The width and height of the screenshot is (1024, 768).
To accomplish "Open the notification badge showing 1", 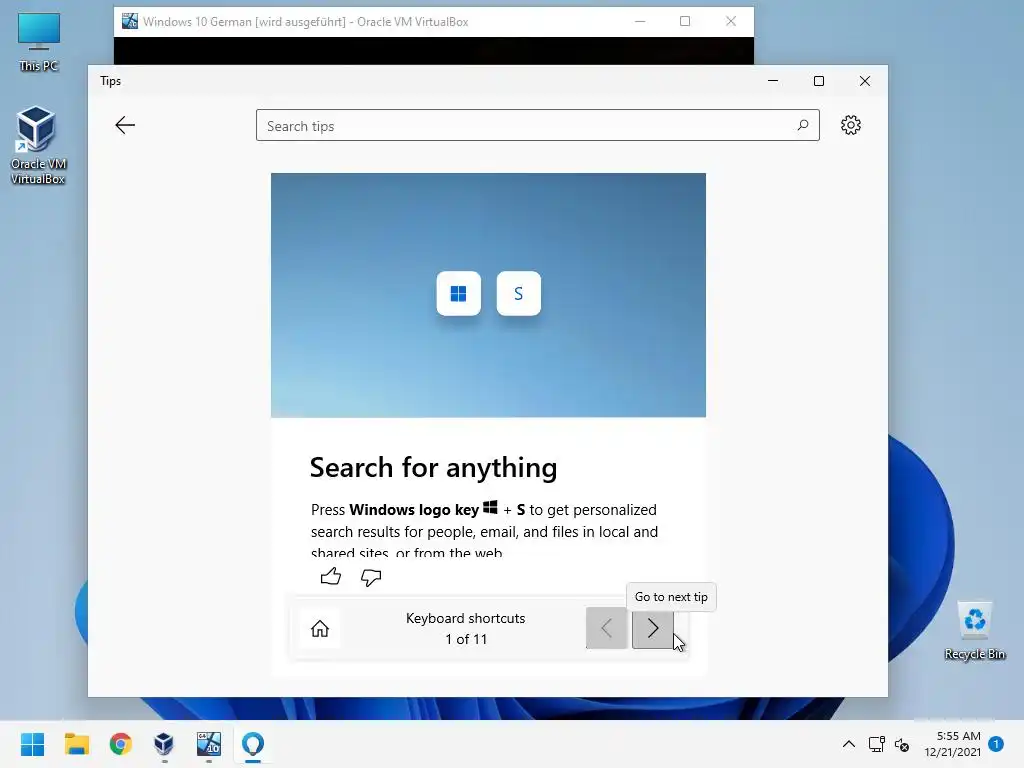I will [x=996, y=743].
